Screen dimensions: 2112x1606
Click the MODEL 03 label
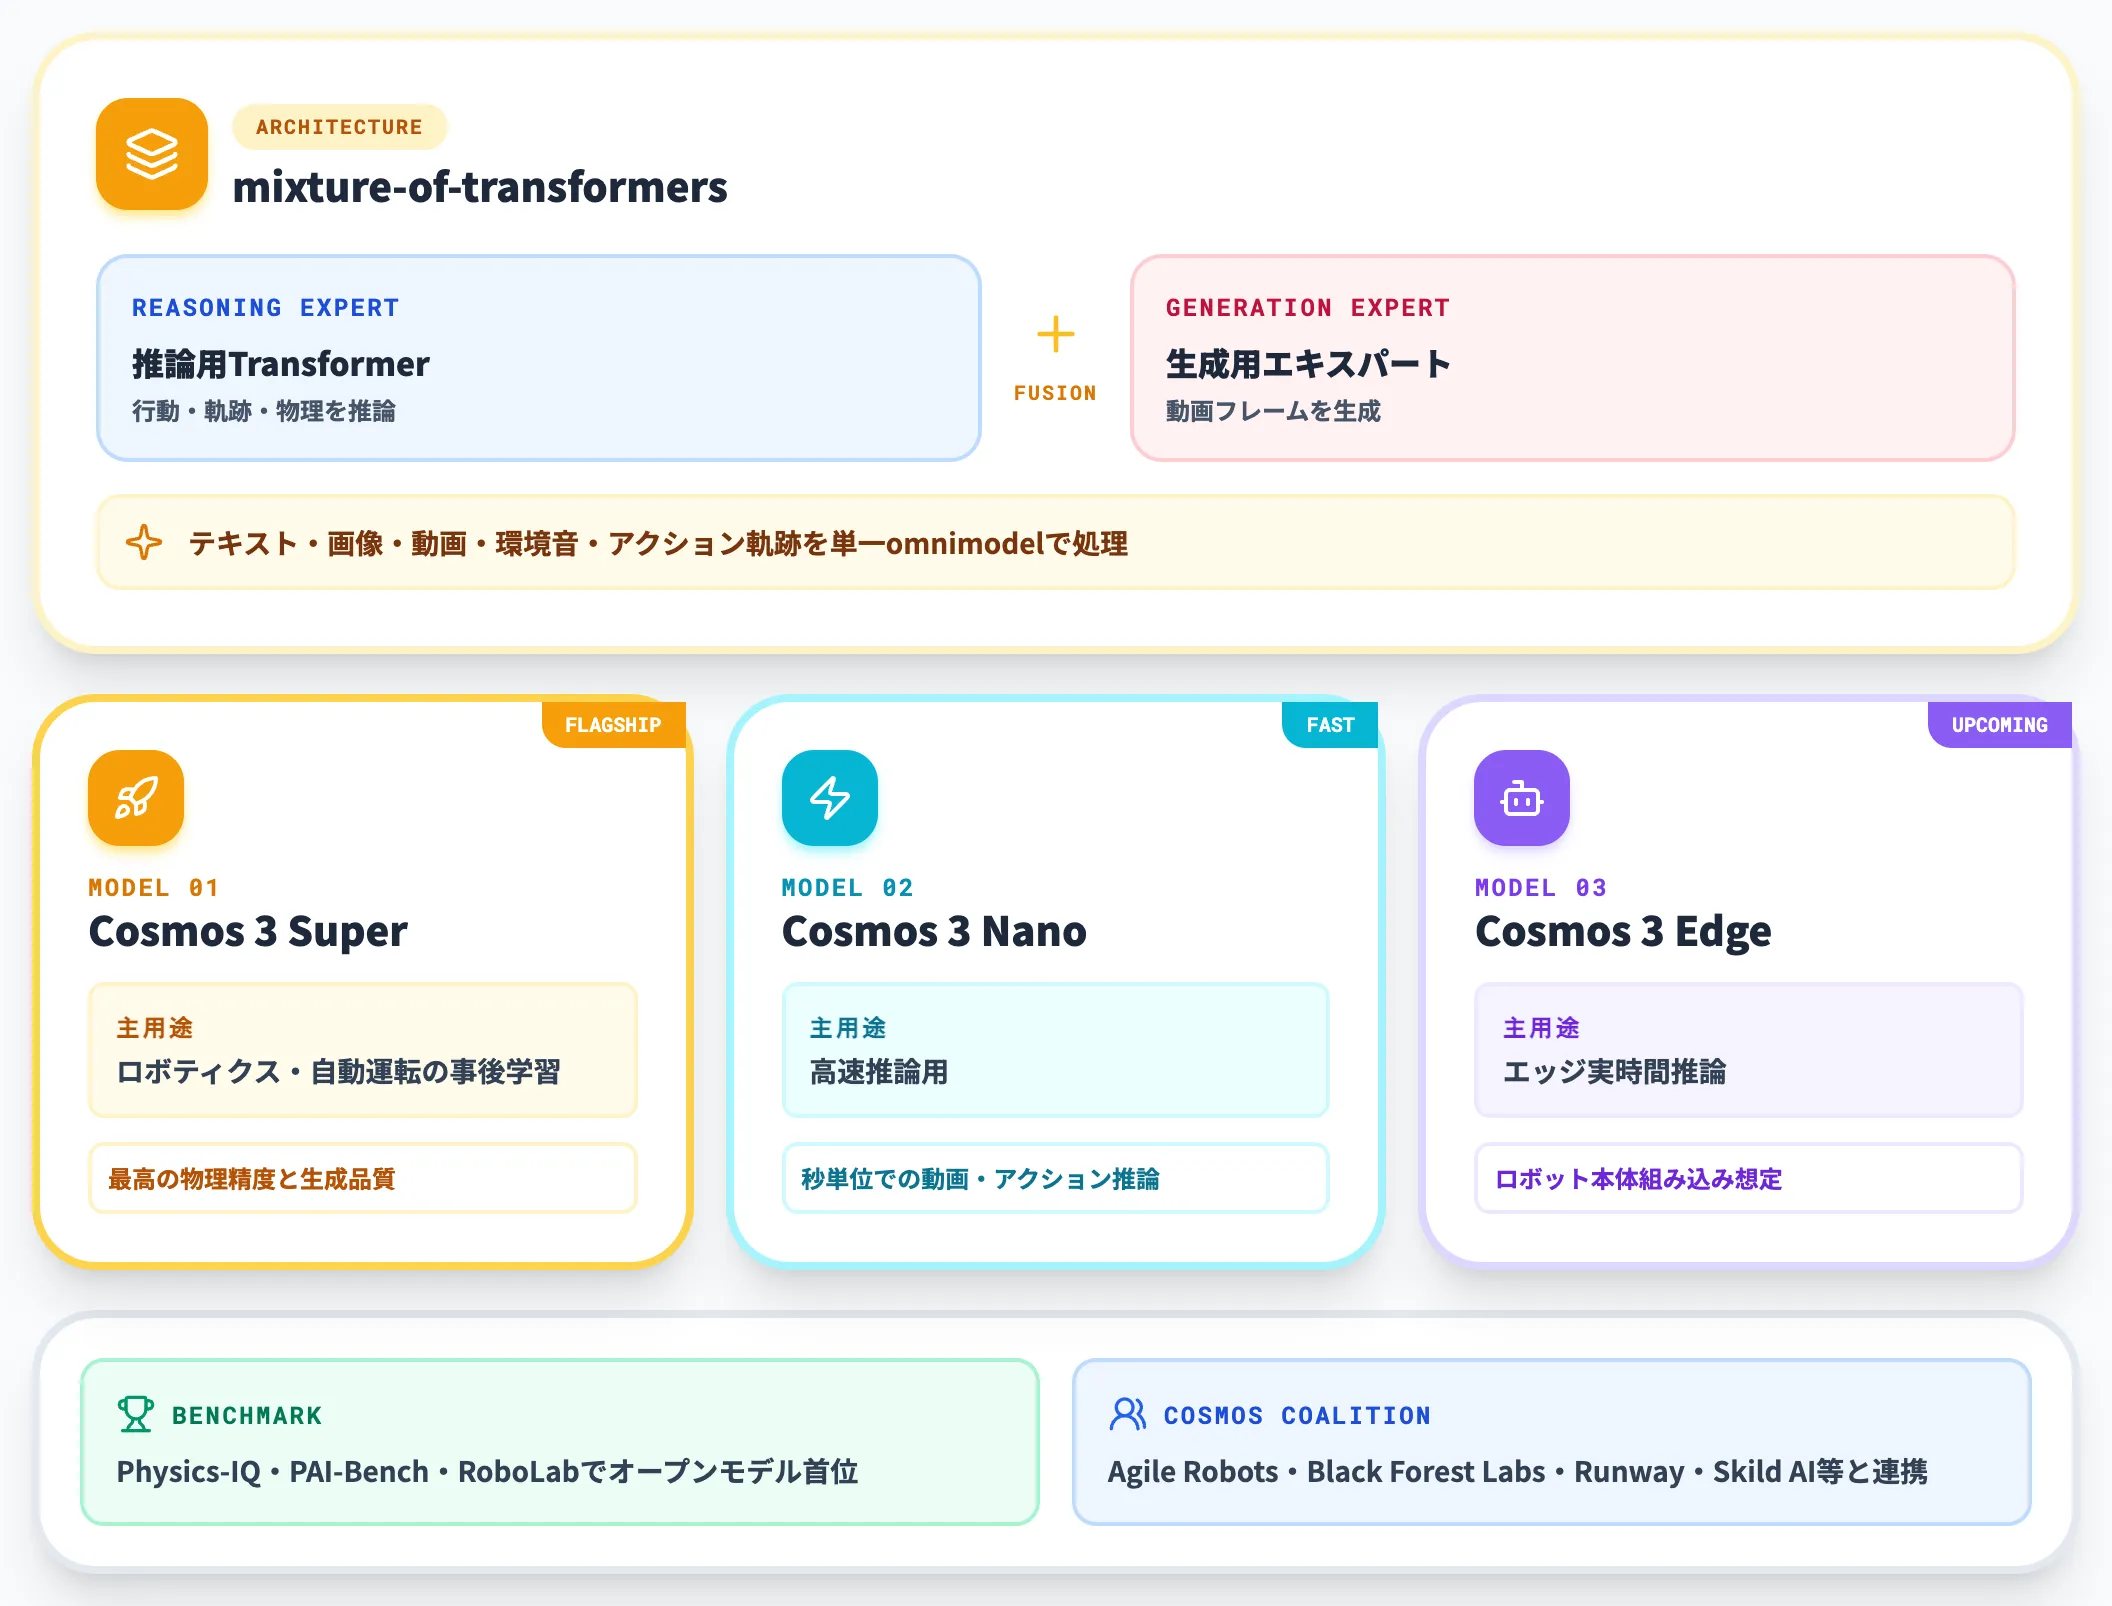[1541, 888]
